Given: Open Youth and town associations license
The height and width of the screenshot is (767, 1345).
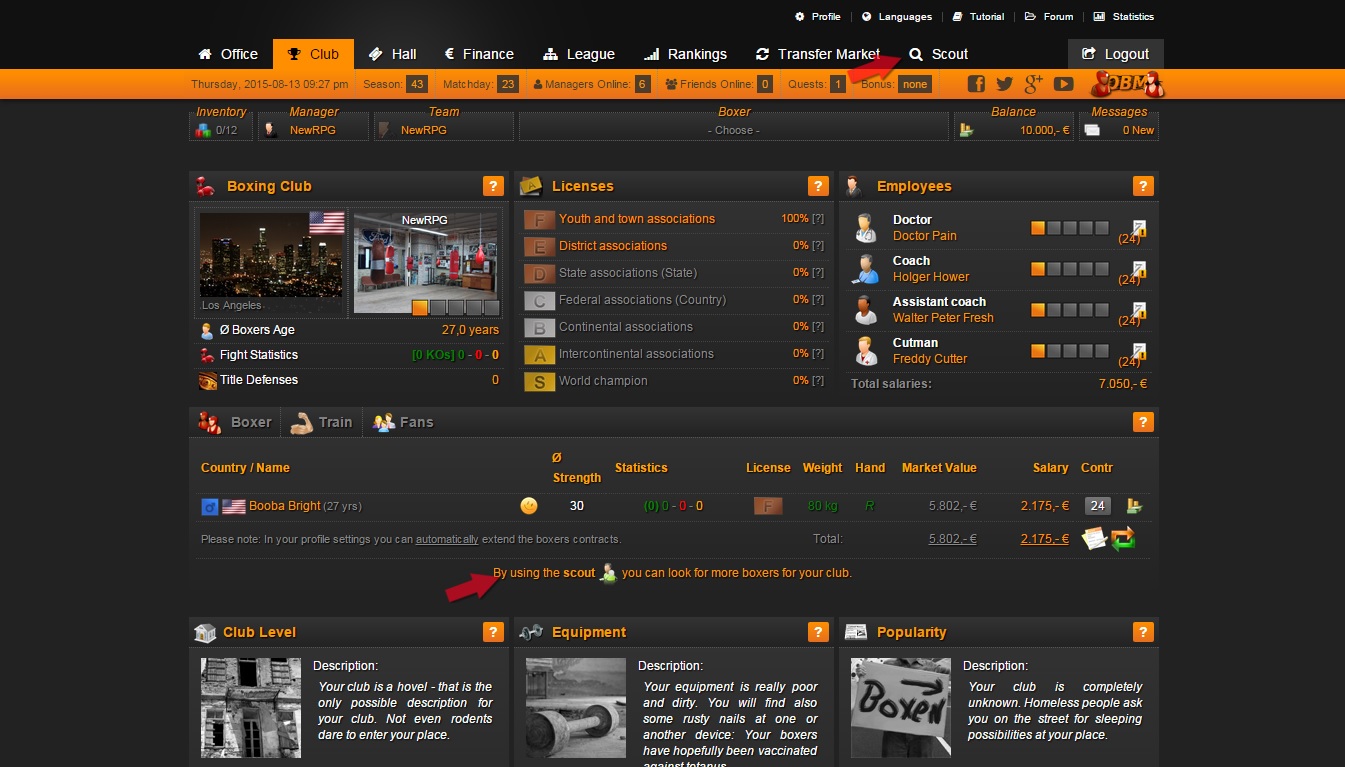Looking at the screenshot, I should (x=637, y=219).
